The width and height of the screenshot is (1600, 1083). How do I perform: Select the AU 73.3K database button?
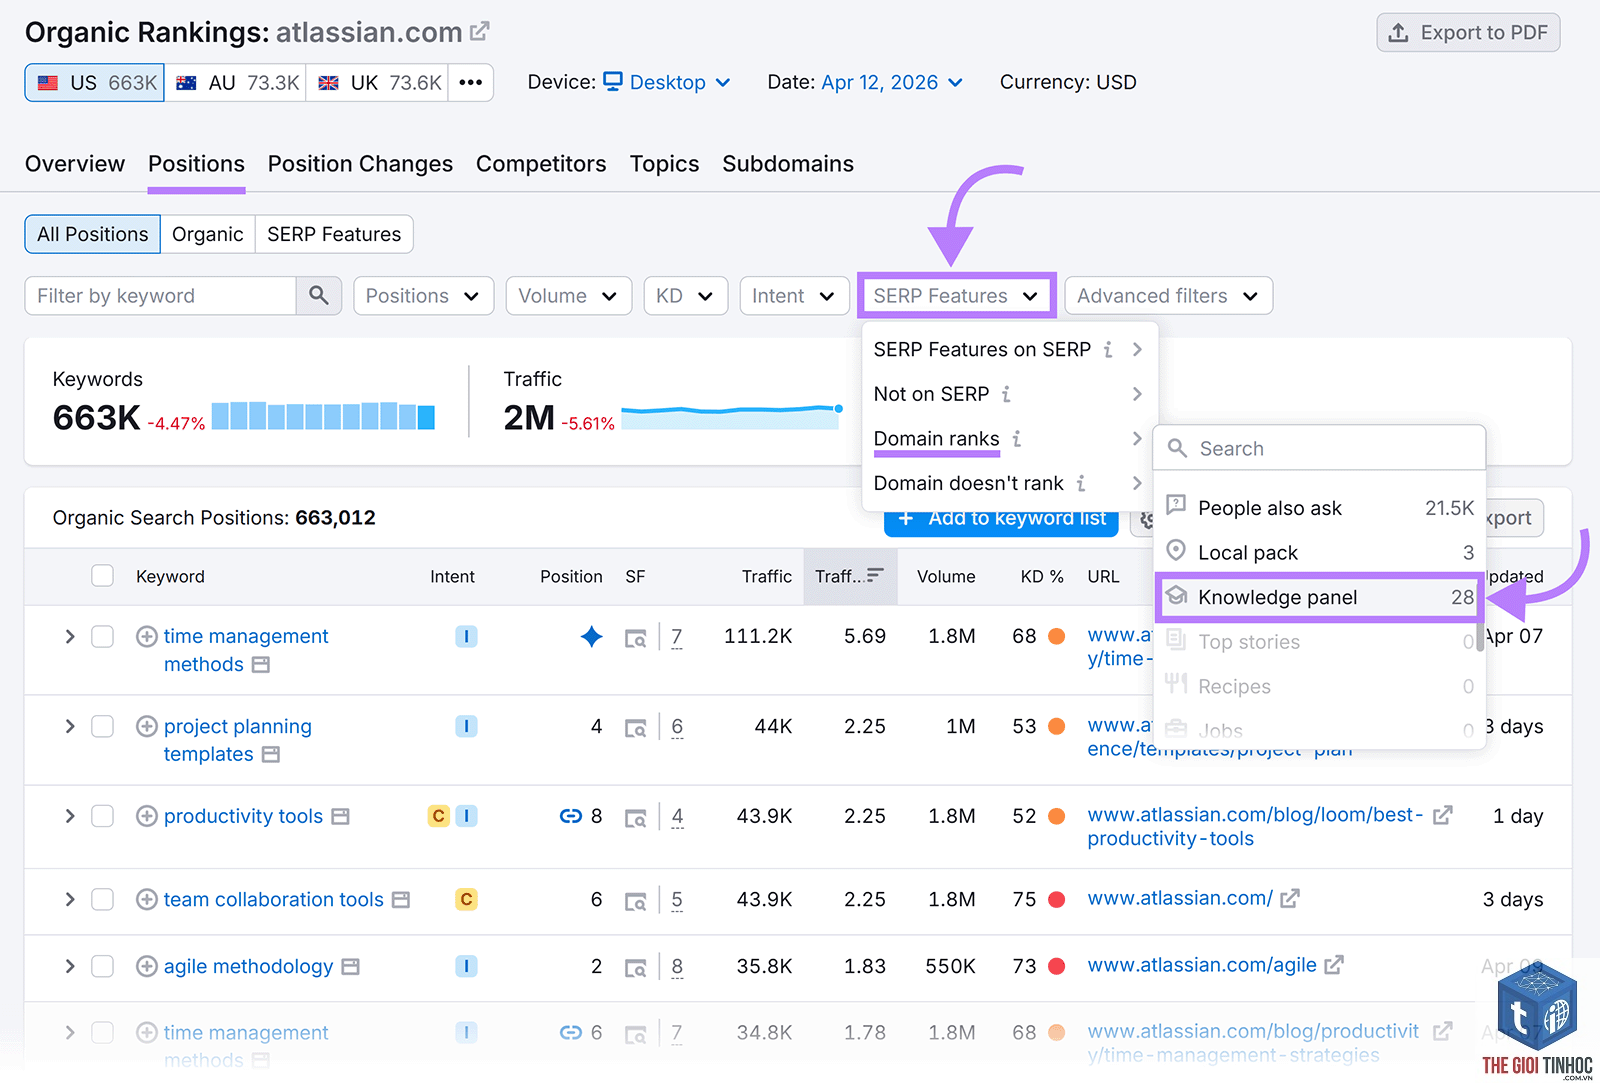[x=235, y=83]
